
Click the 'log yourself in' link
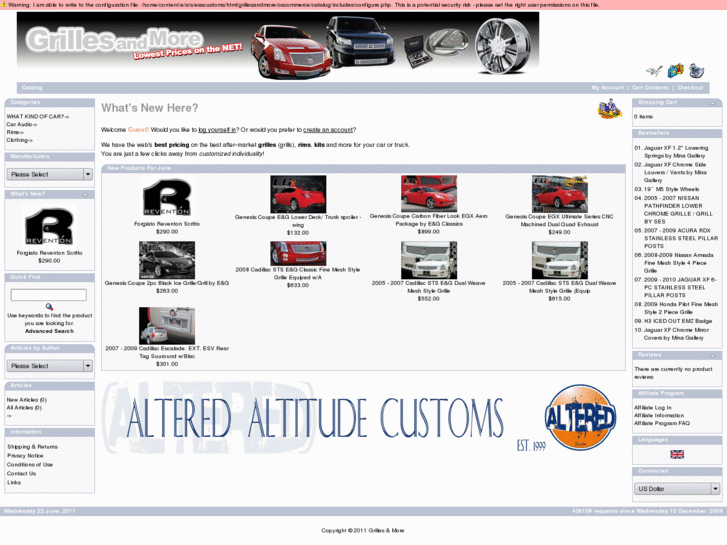coord(217,130)
